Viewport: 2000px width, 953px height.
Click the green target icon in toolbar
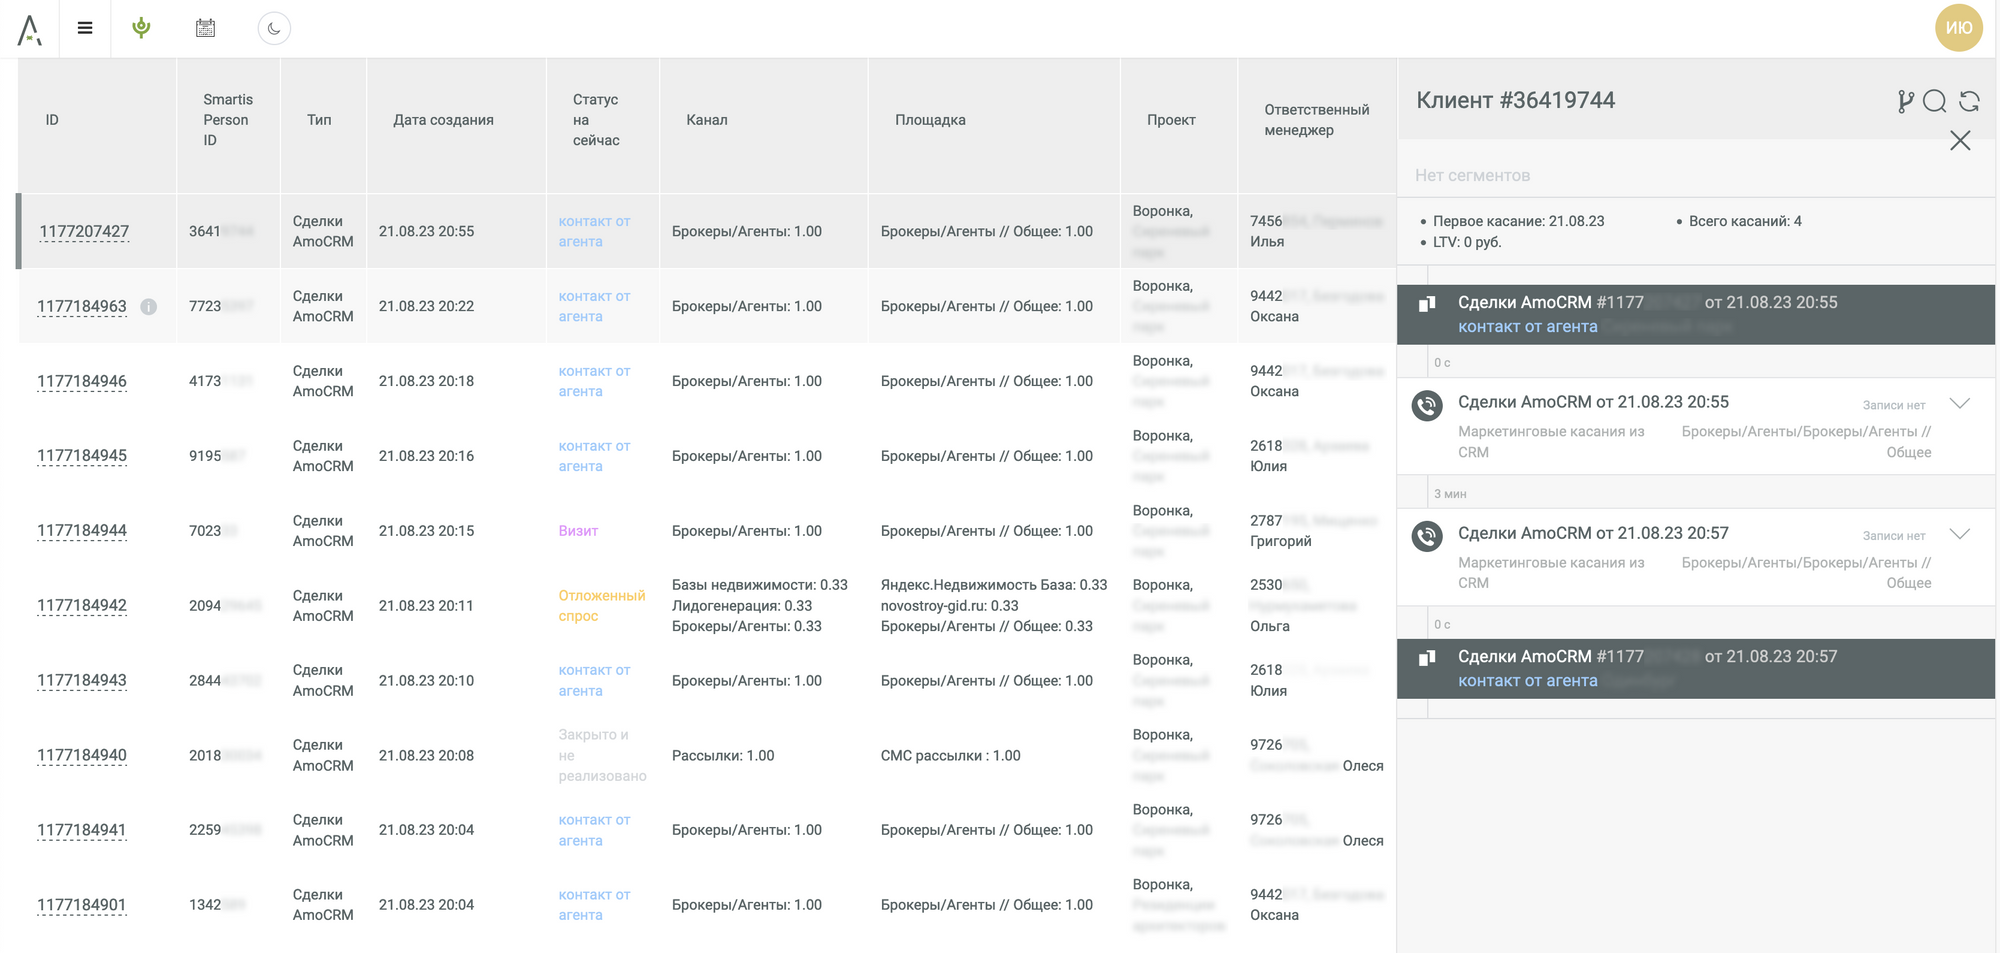coord(142,28)
